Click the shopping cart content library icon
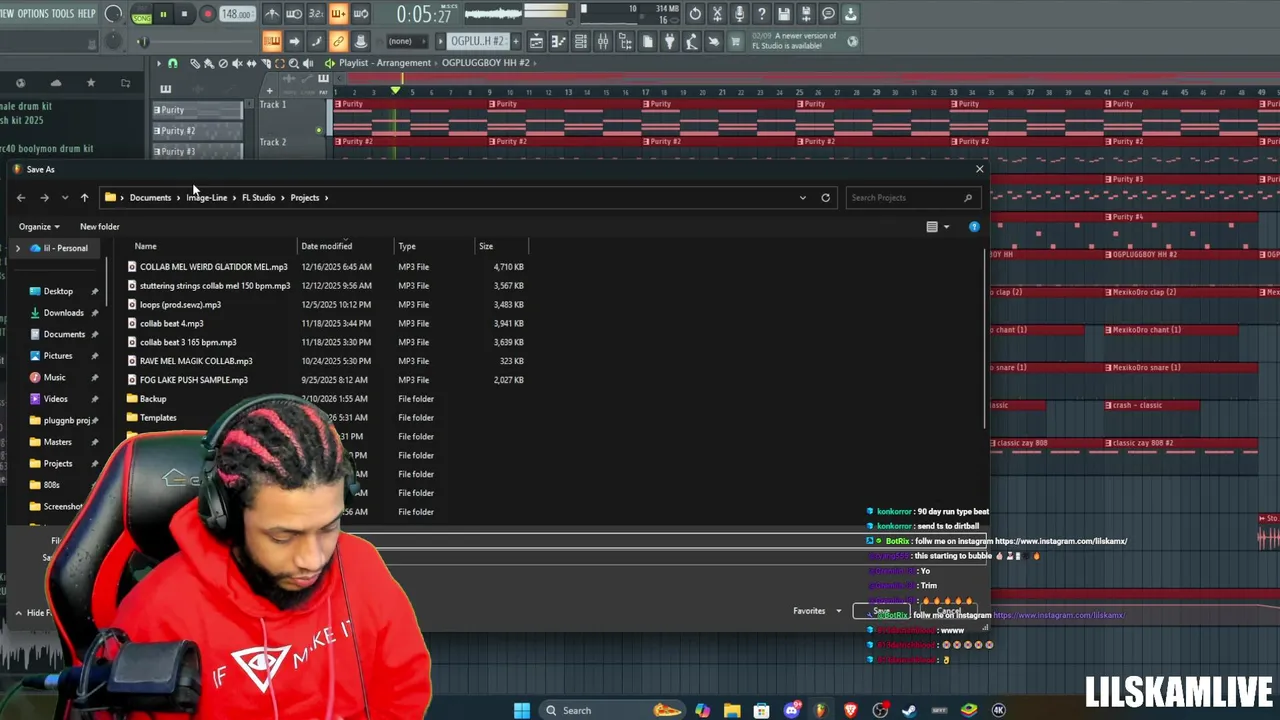 [735, 41]
